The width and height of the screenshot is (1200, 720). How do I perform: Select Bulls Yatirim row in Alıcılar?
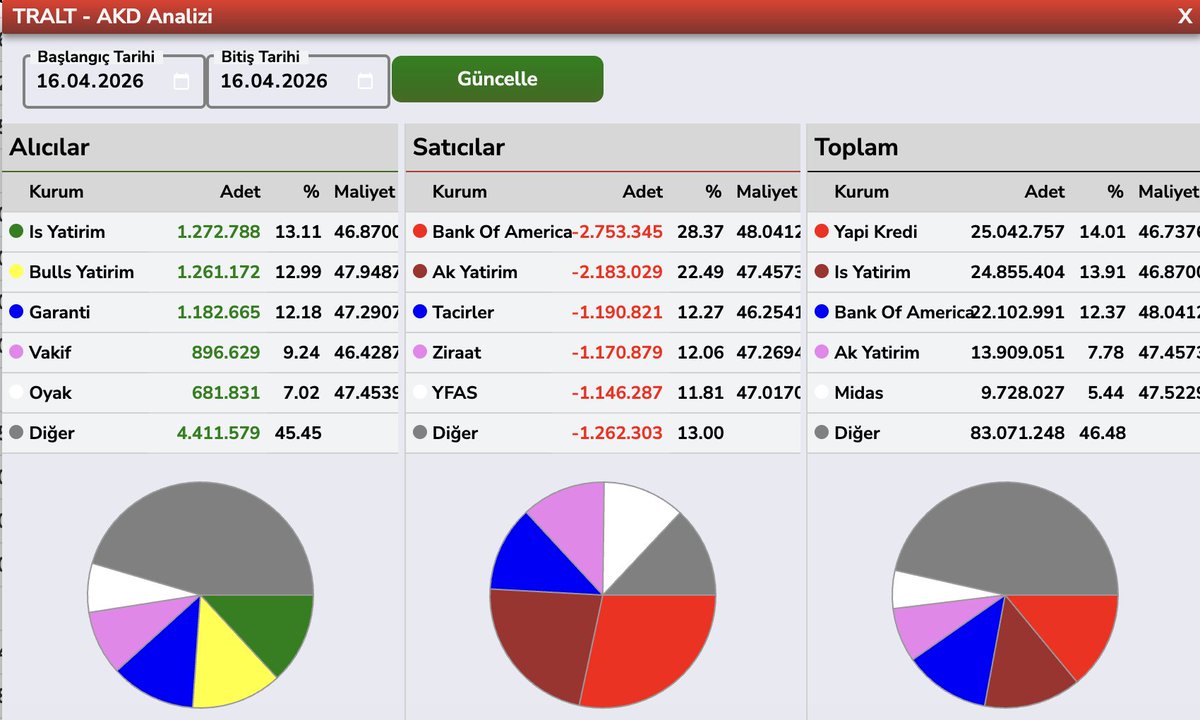tap(200, 272)
